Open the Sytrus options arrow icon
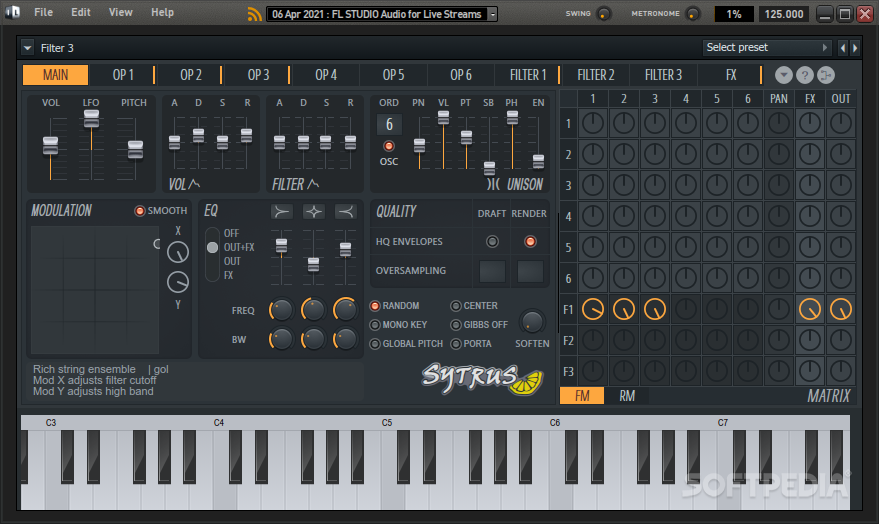 click(x=784, y=75)
